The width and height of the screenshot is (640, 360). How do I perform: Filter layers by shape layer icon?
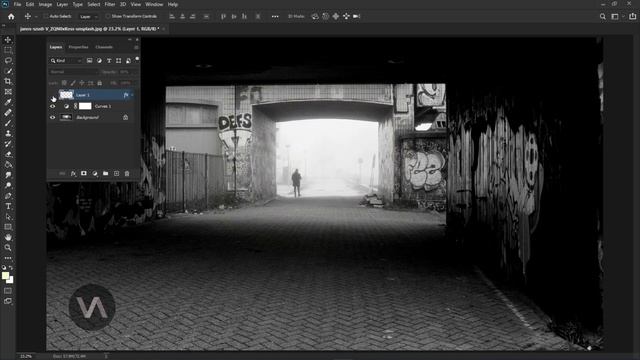pos(118,60)
